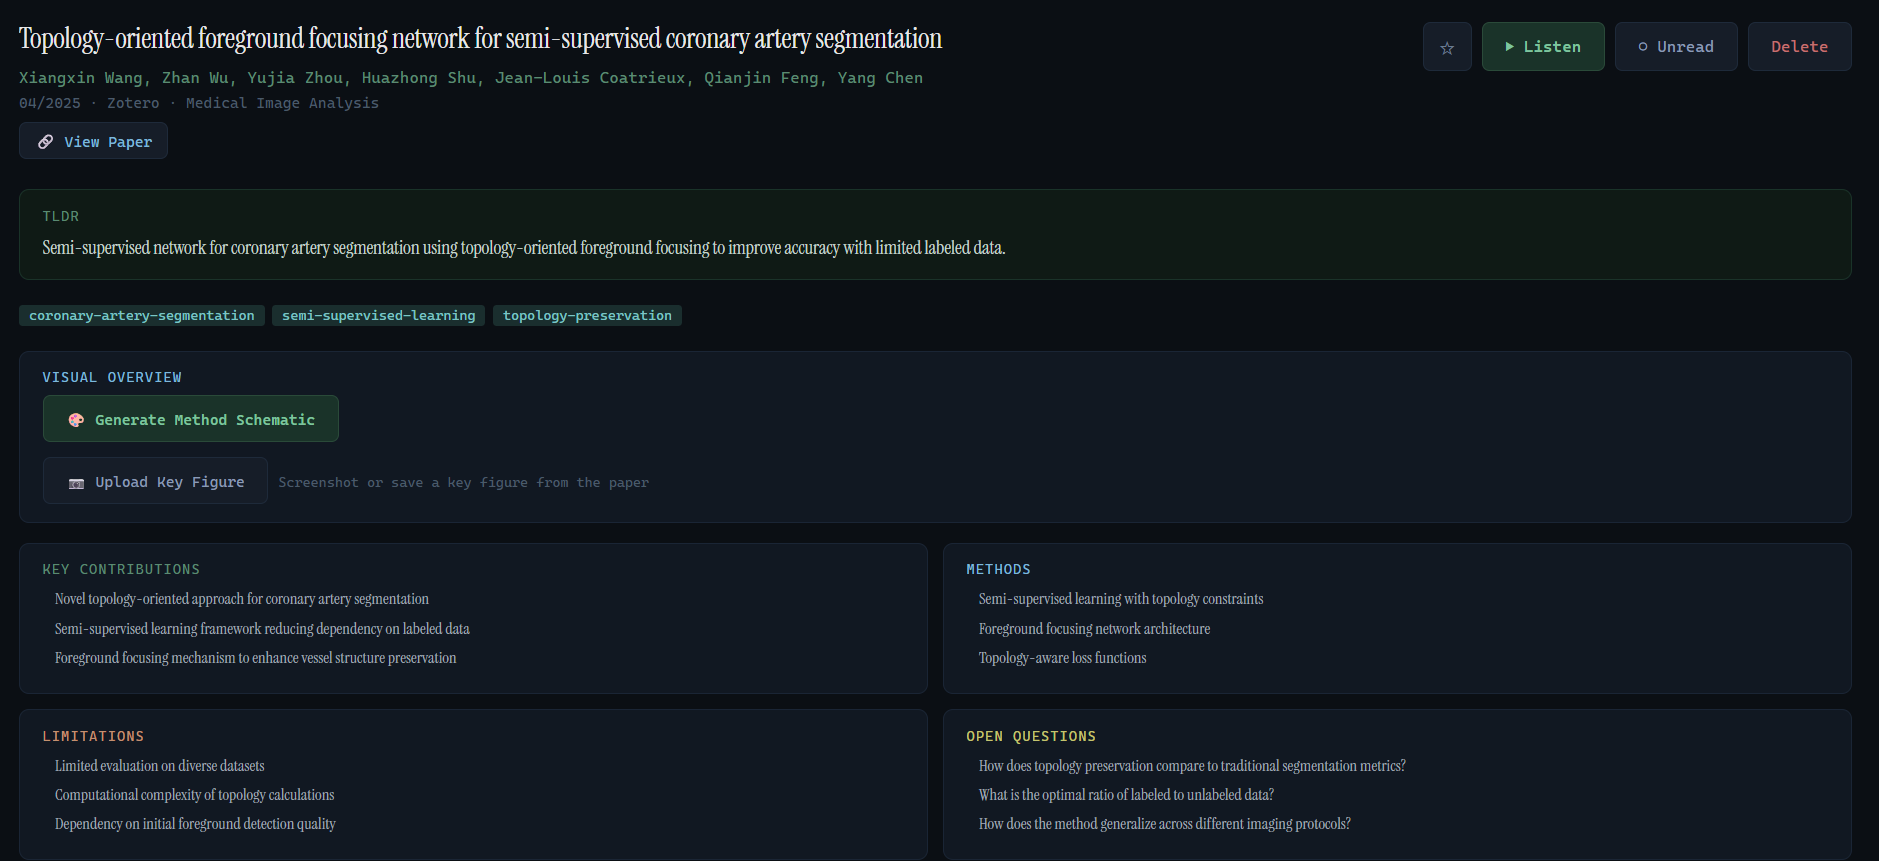
Task: Click the author name Yang Chen
Action: click(x=880, y=78)
